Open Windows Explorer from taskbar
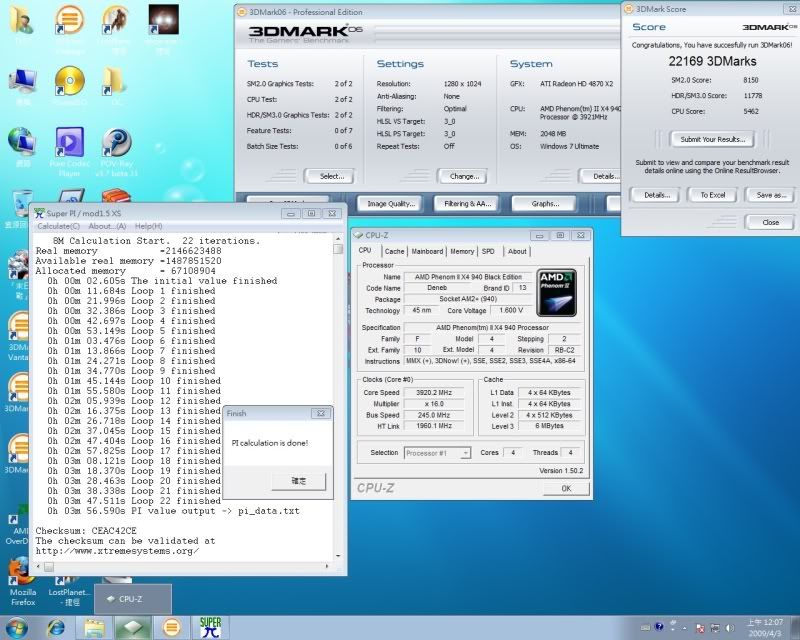 pyautogui.click(x=95, y=628)
